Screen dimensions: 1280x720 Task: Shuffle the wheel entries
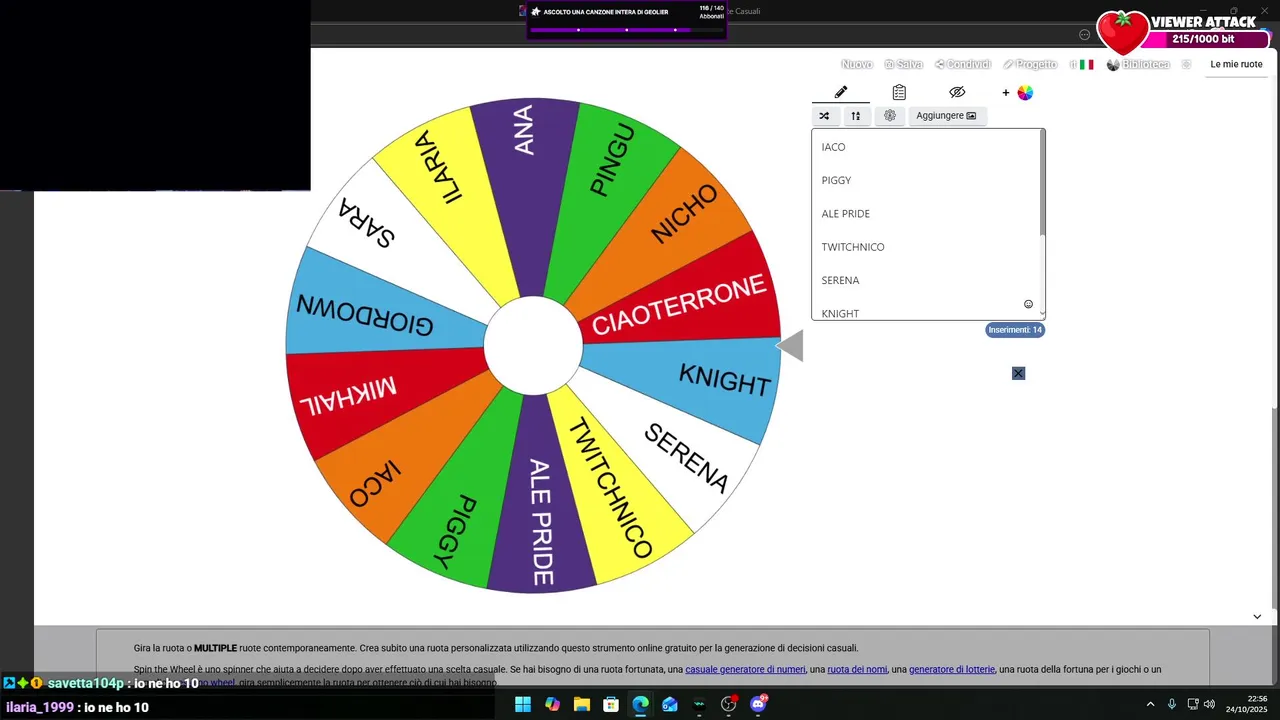824,116
